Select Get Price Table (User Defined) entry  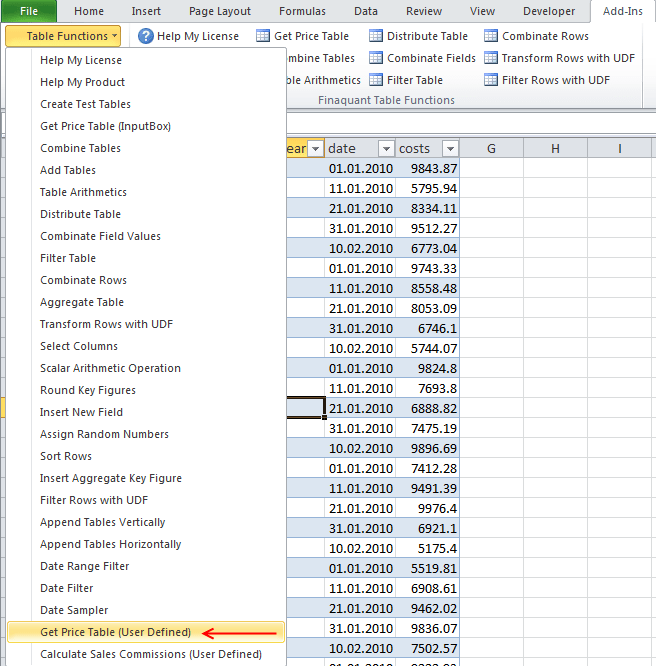[146, 632]
